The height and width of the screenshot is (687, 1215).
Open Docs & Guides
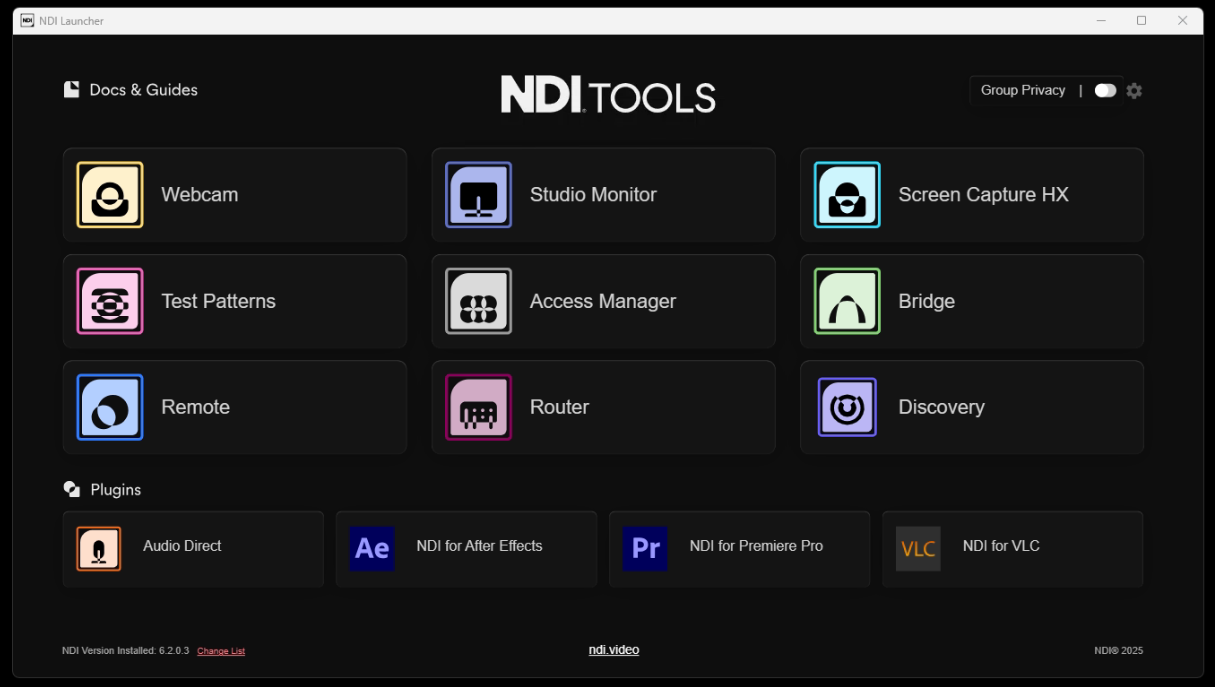click(x=130, y=89)
